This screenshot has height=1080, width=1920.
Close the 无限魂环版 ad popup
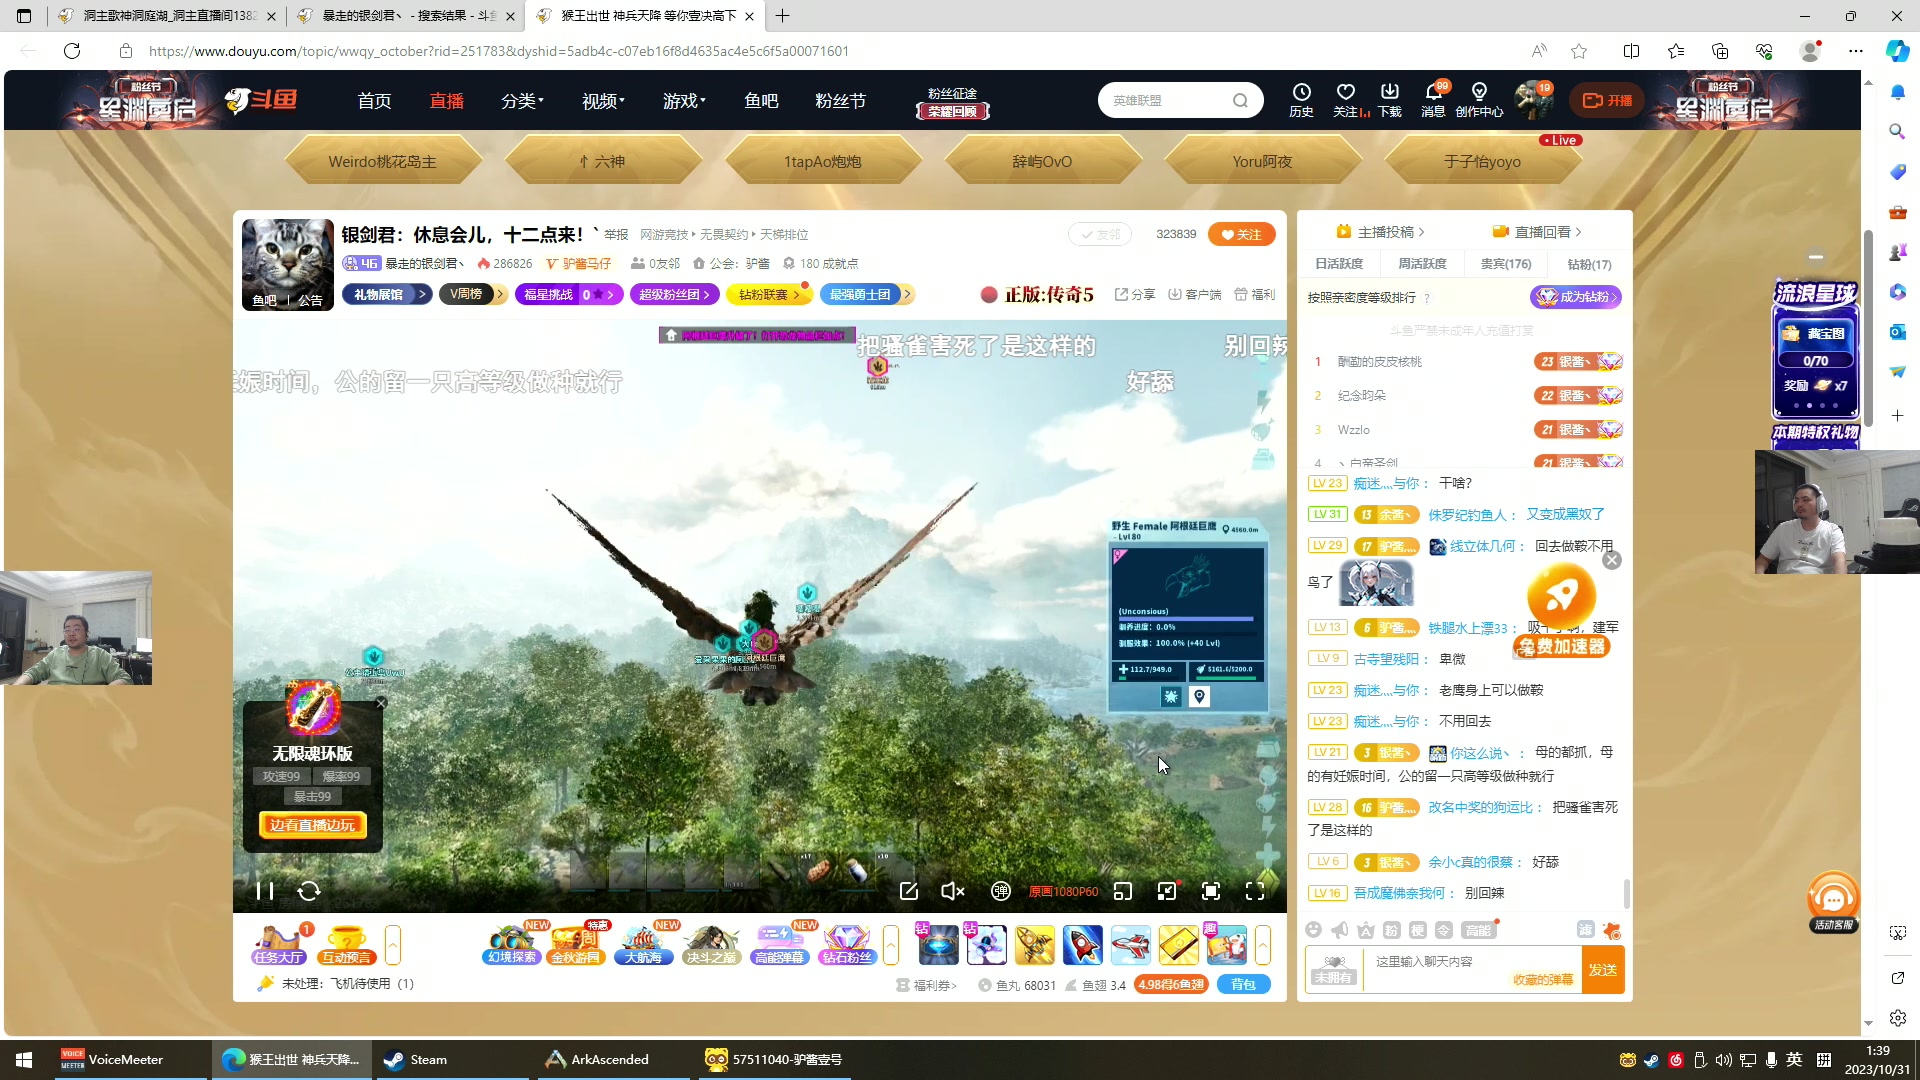(x=381, y=703)
